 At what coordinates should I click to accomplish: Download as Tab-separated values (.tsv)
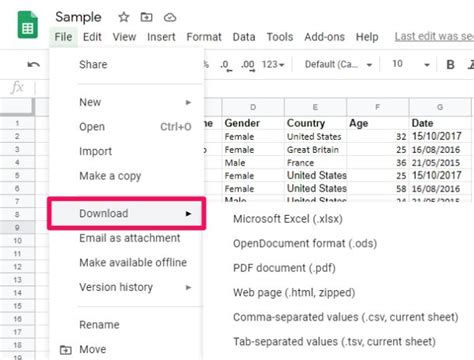point(334,342)
